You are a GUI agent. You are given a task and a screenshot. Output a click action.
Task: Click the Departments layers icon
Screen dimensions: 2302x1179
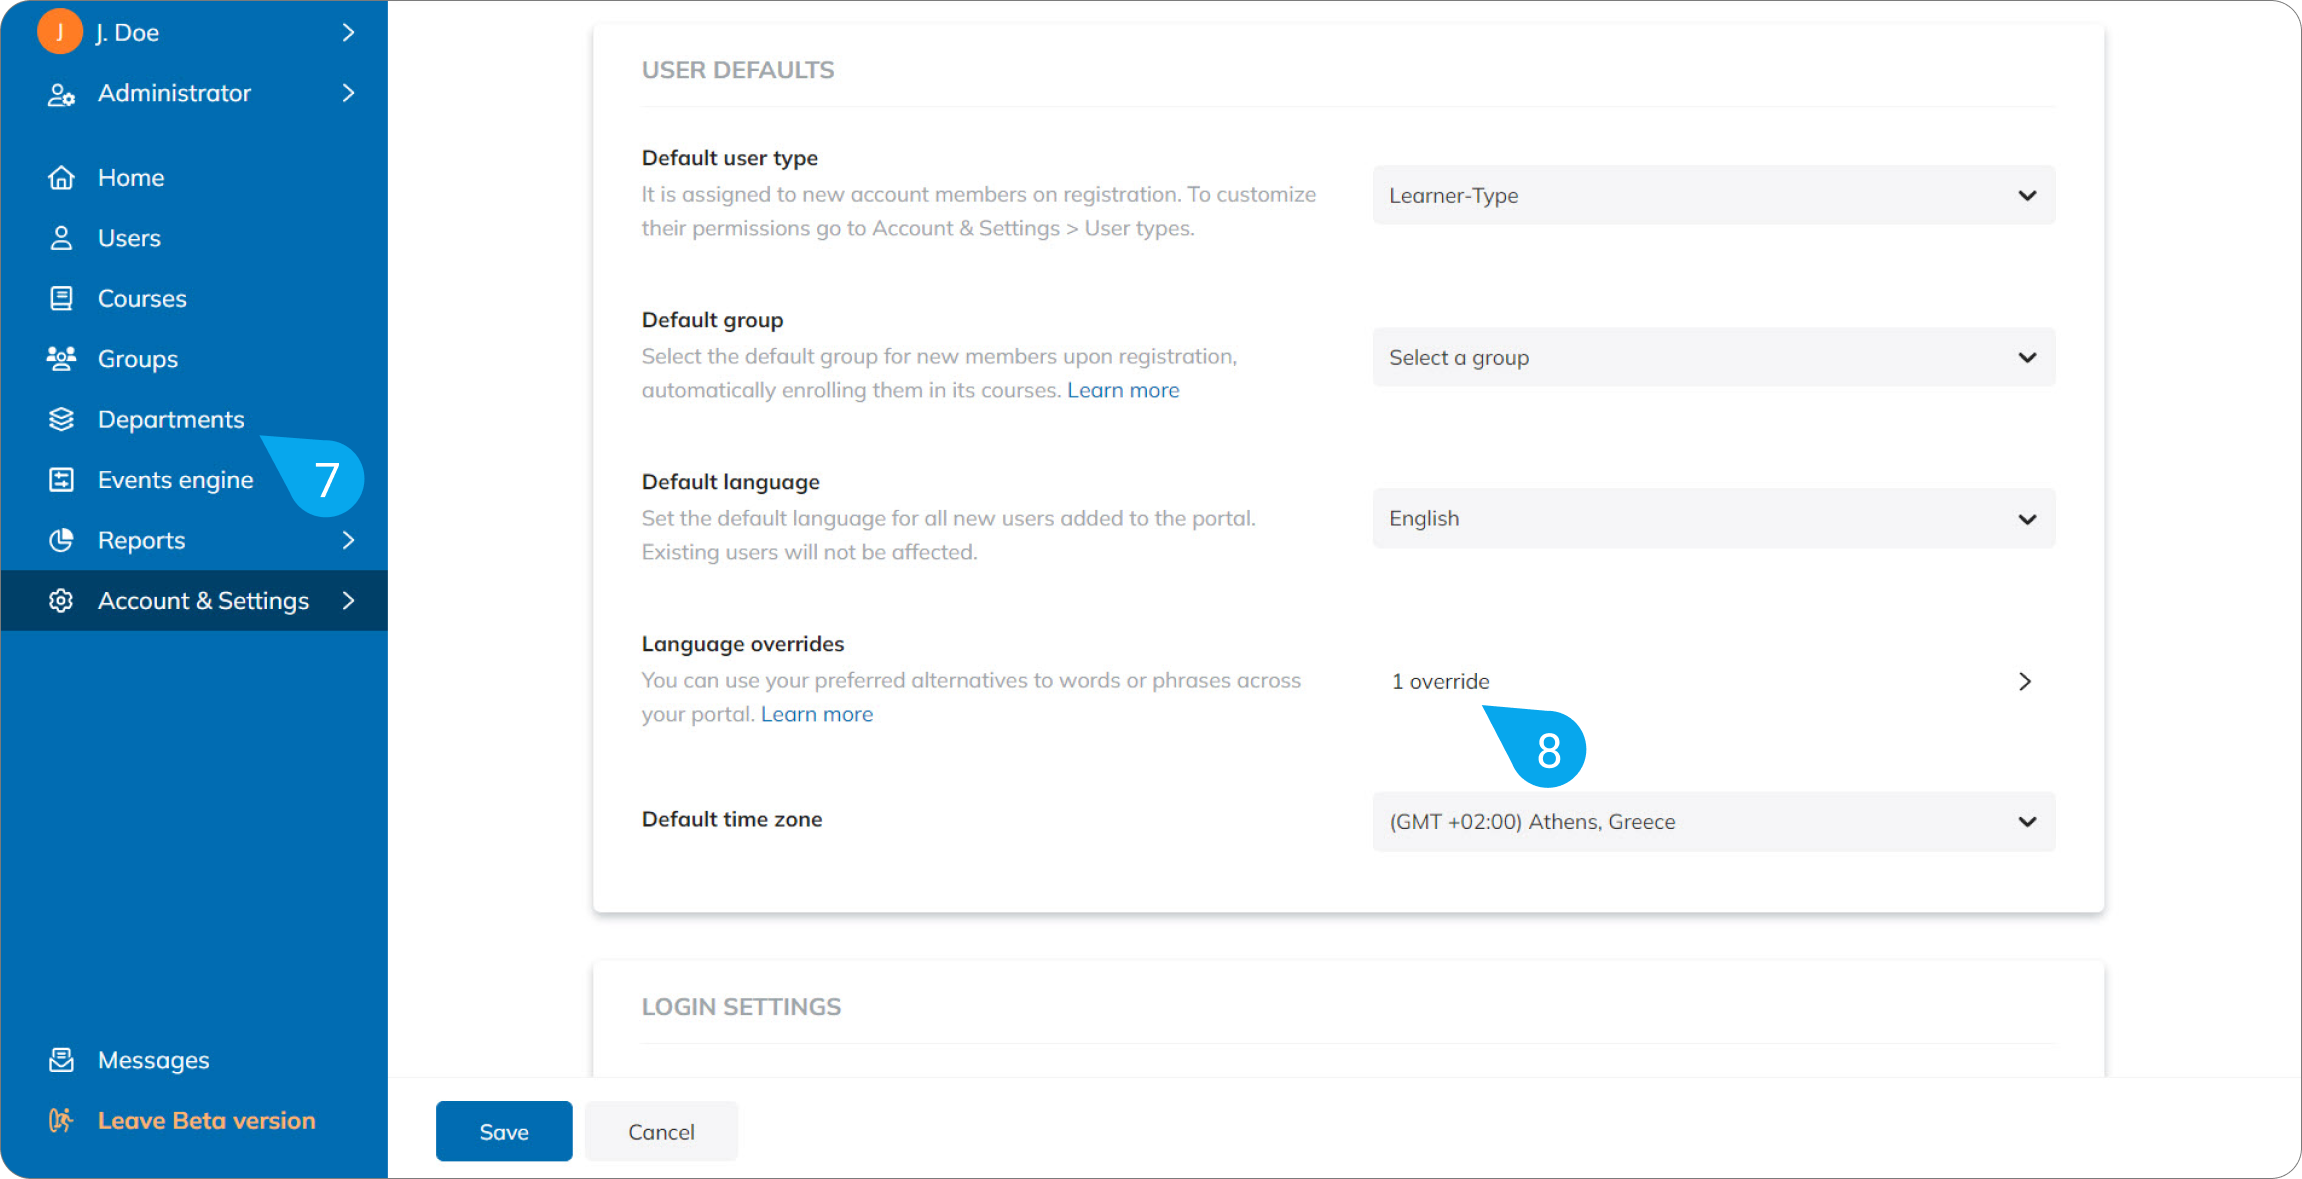click(x=62, y=419)
